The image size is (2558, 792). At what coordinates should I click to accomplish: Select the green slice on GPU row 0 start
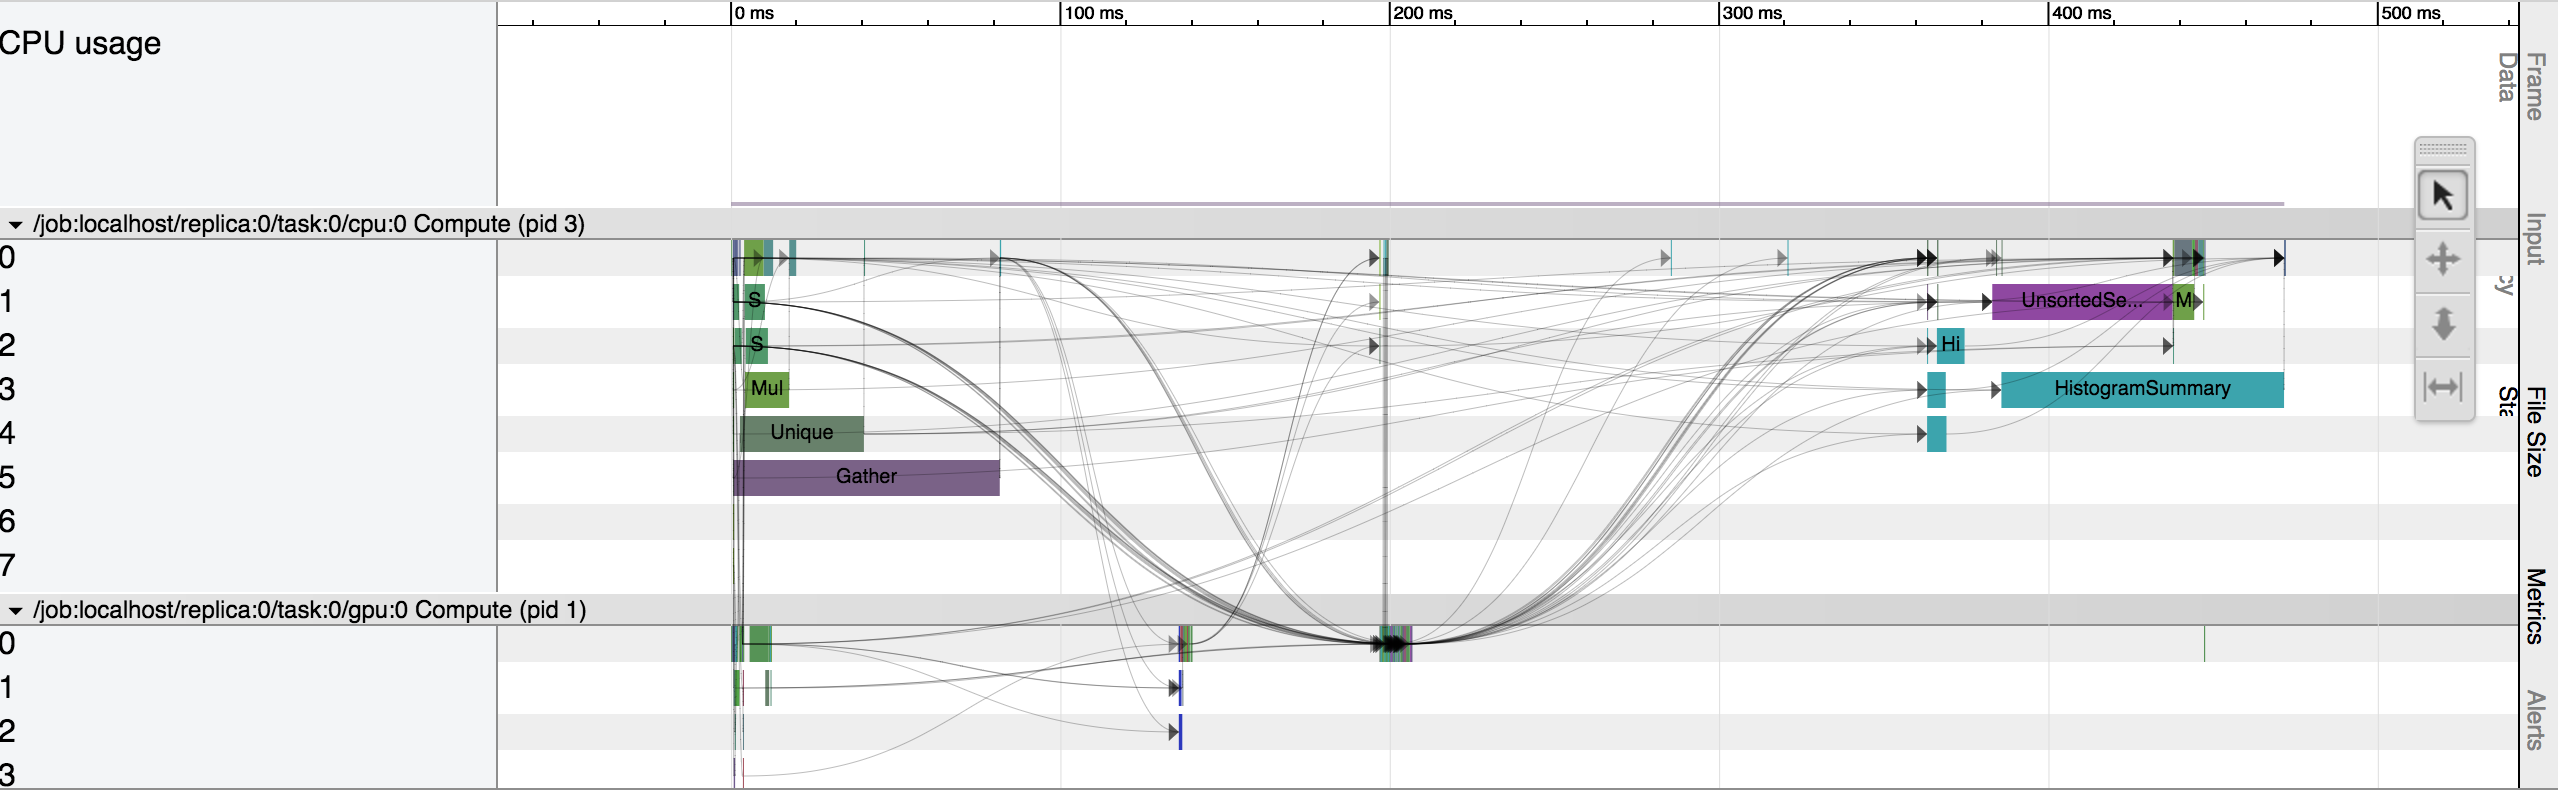click(760, 644)
